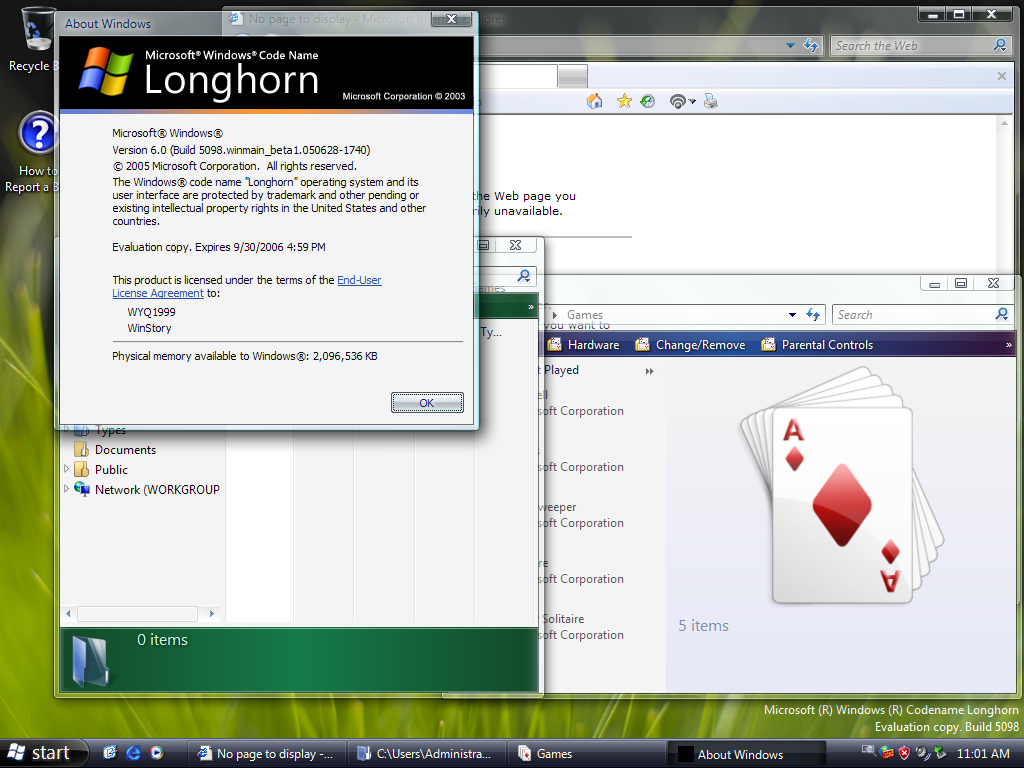Expand Network (WORKGROUP) tree node
Viewport: 1024px width, 768px height.
click(x=66, y=488)
